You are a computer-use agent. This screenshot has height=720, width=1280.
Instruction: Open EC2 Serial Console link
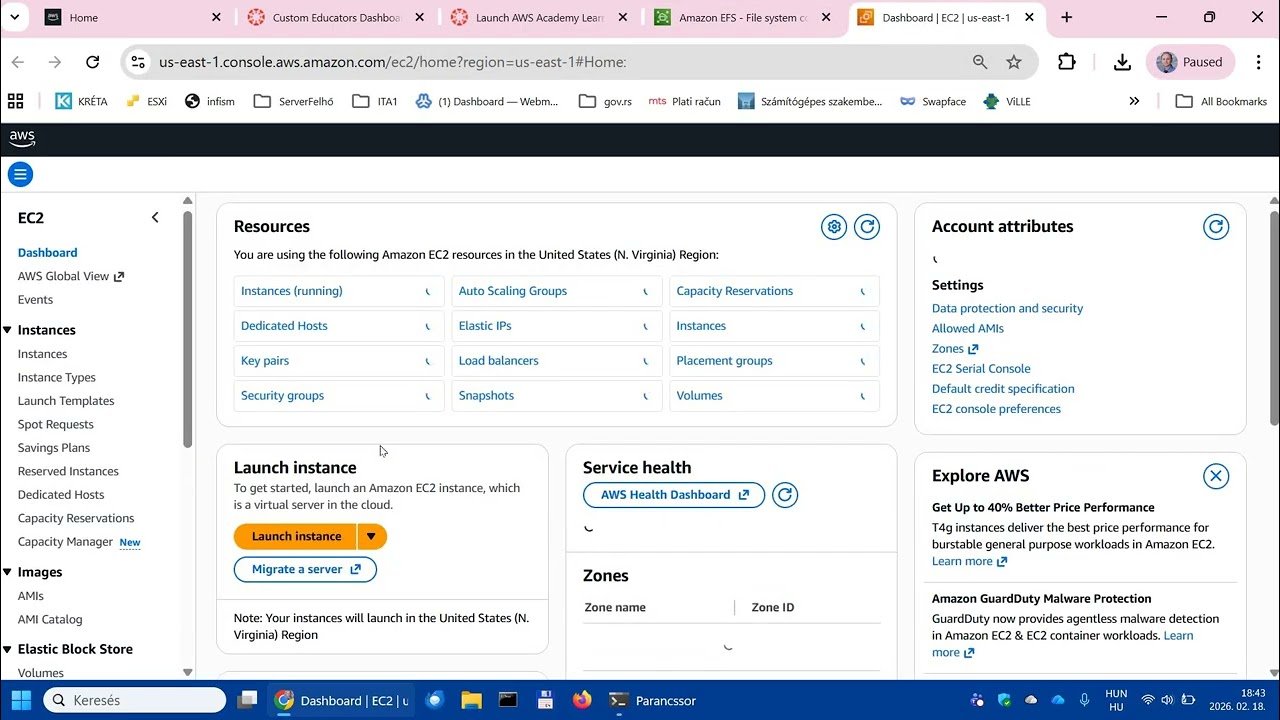(981, 369)
